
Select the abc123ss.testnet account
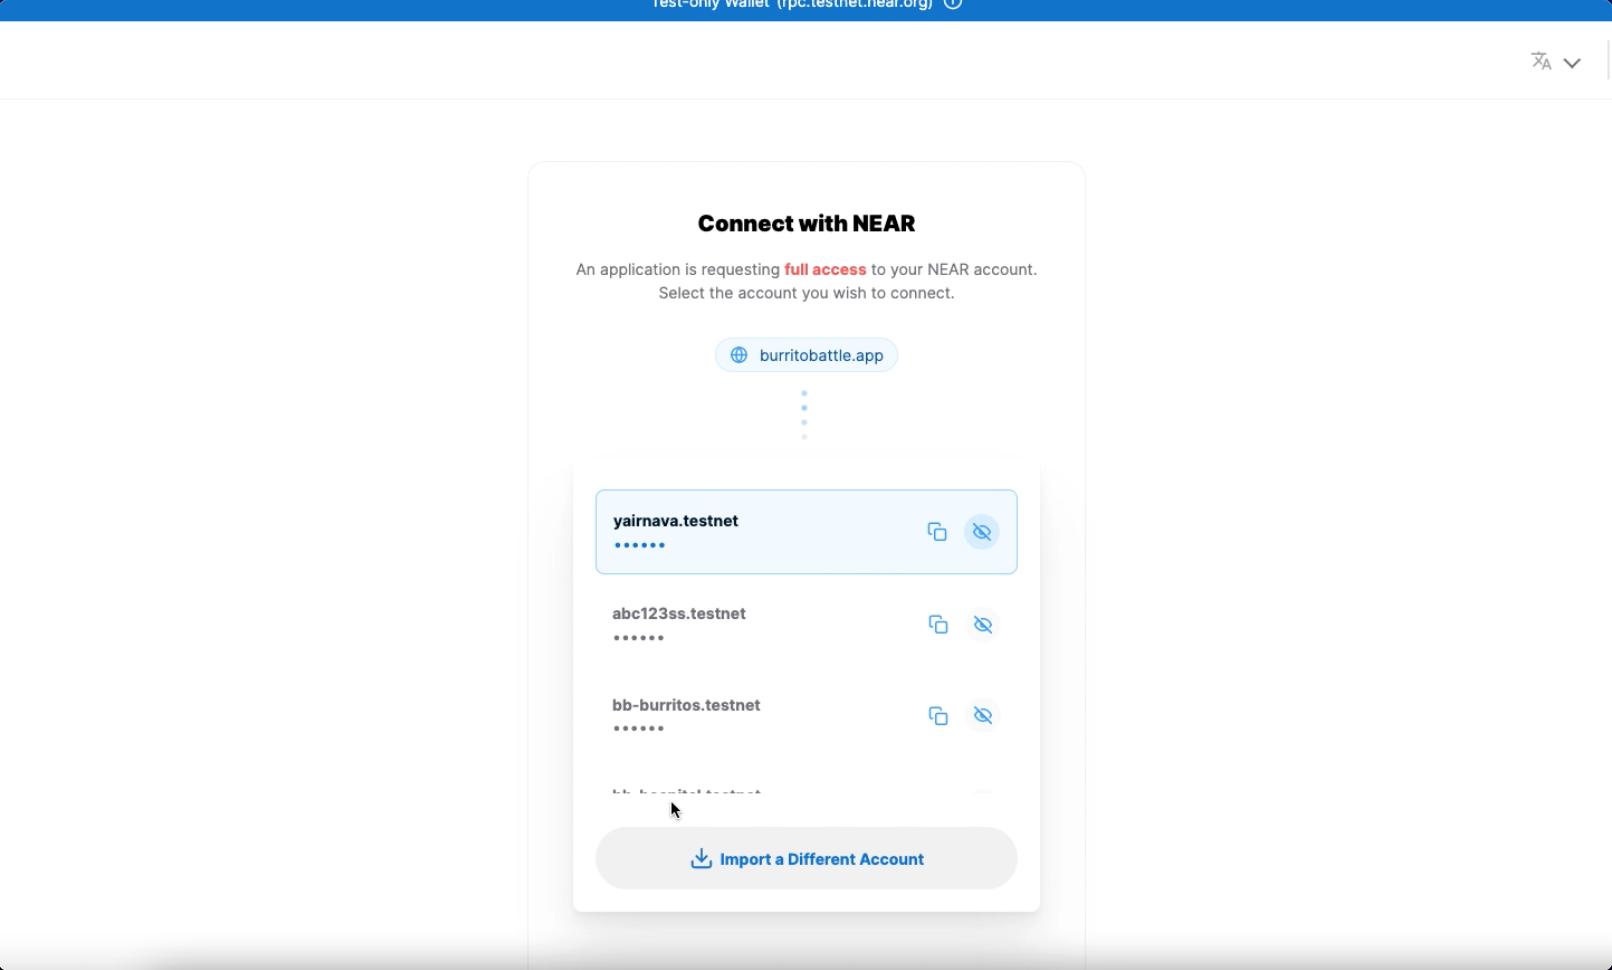coord(679,614)
